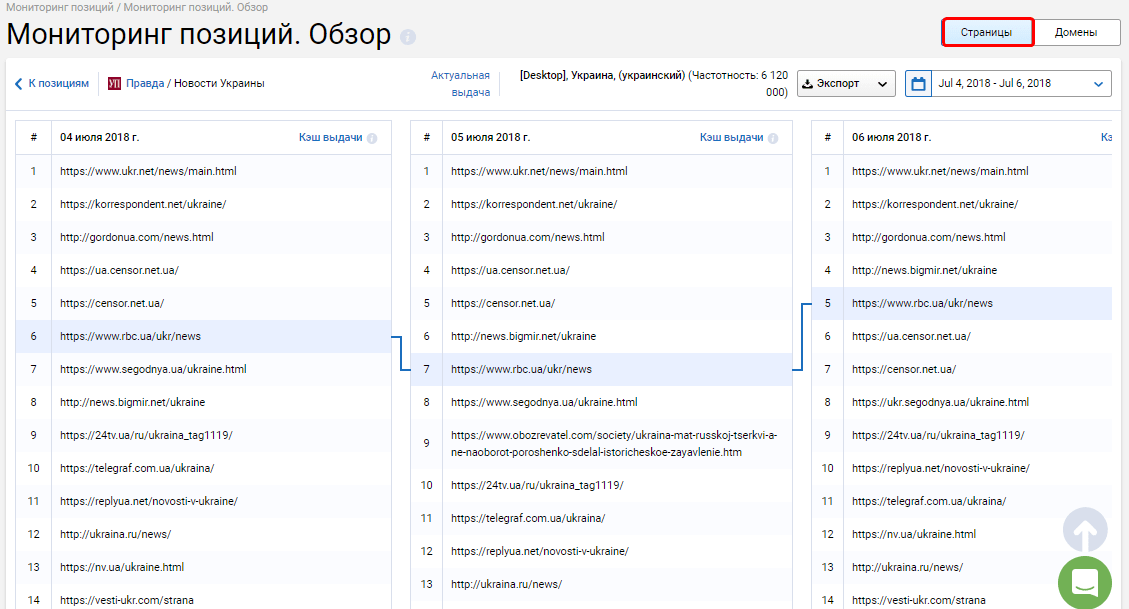
Task: Click the info icon beside the page title
Action: pyautogui.click(x=408, y=37)
